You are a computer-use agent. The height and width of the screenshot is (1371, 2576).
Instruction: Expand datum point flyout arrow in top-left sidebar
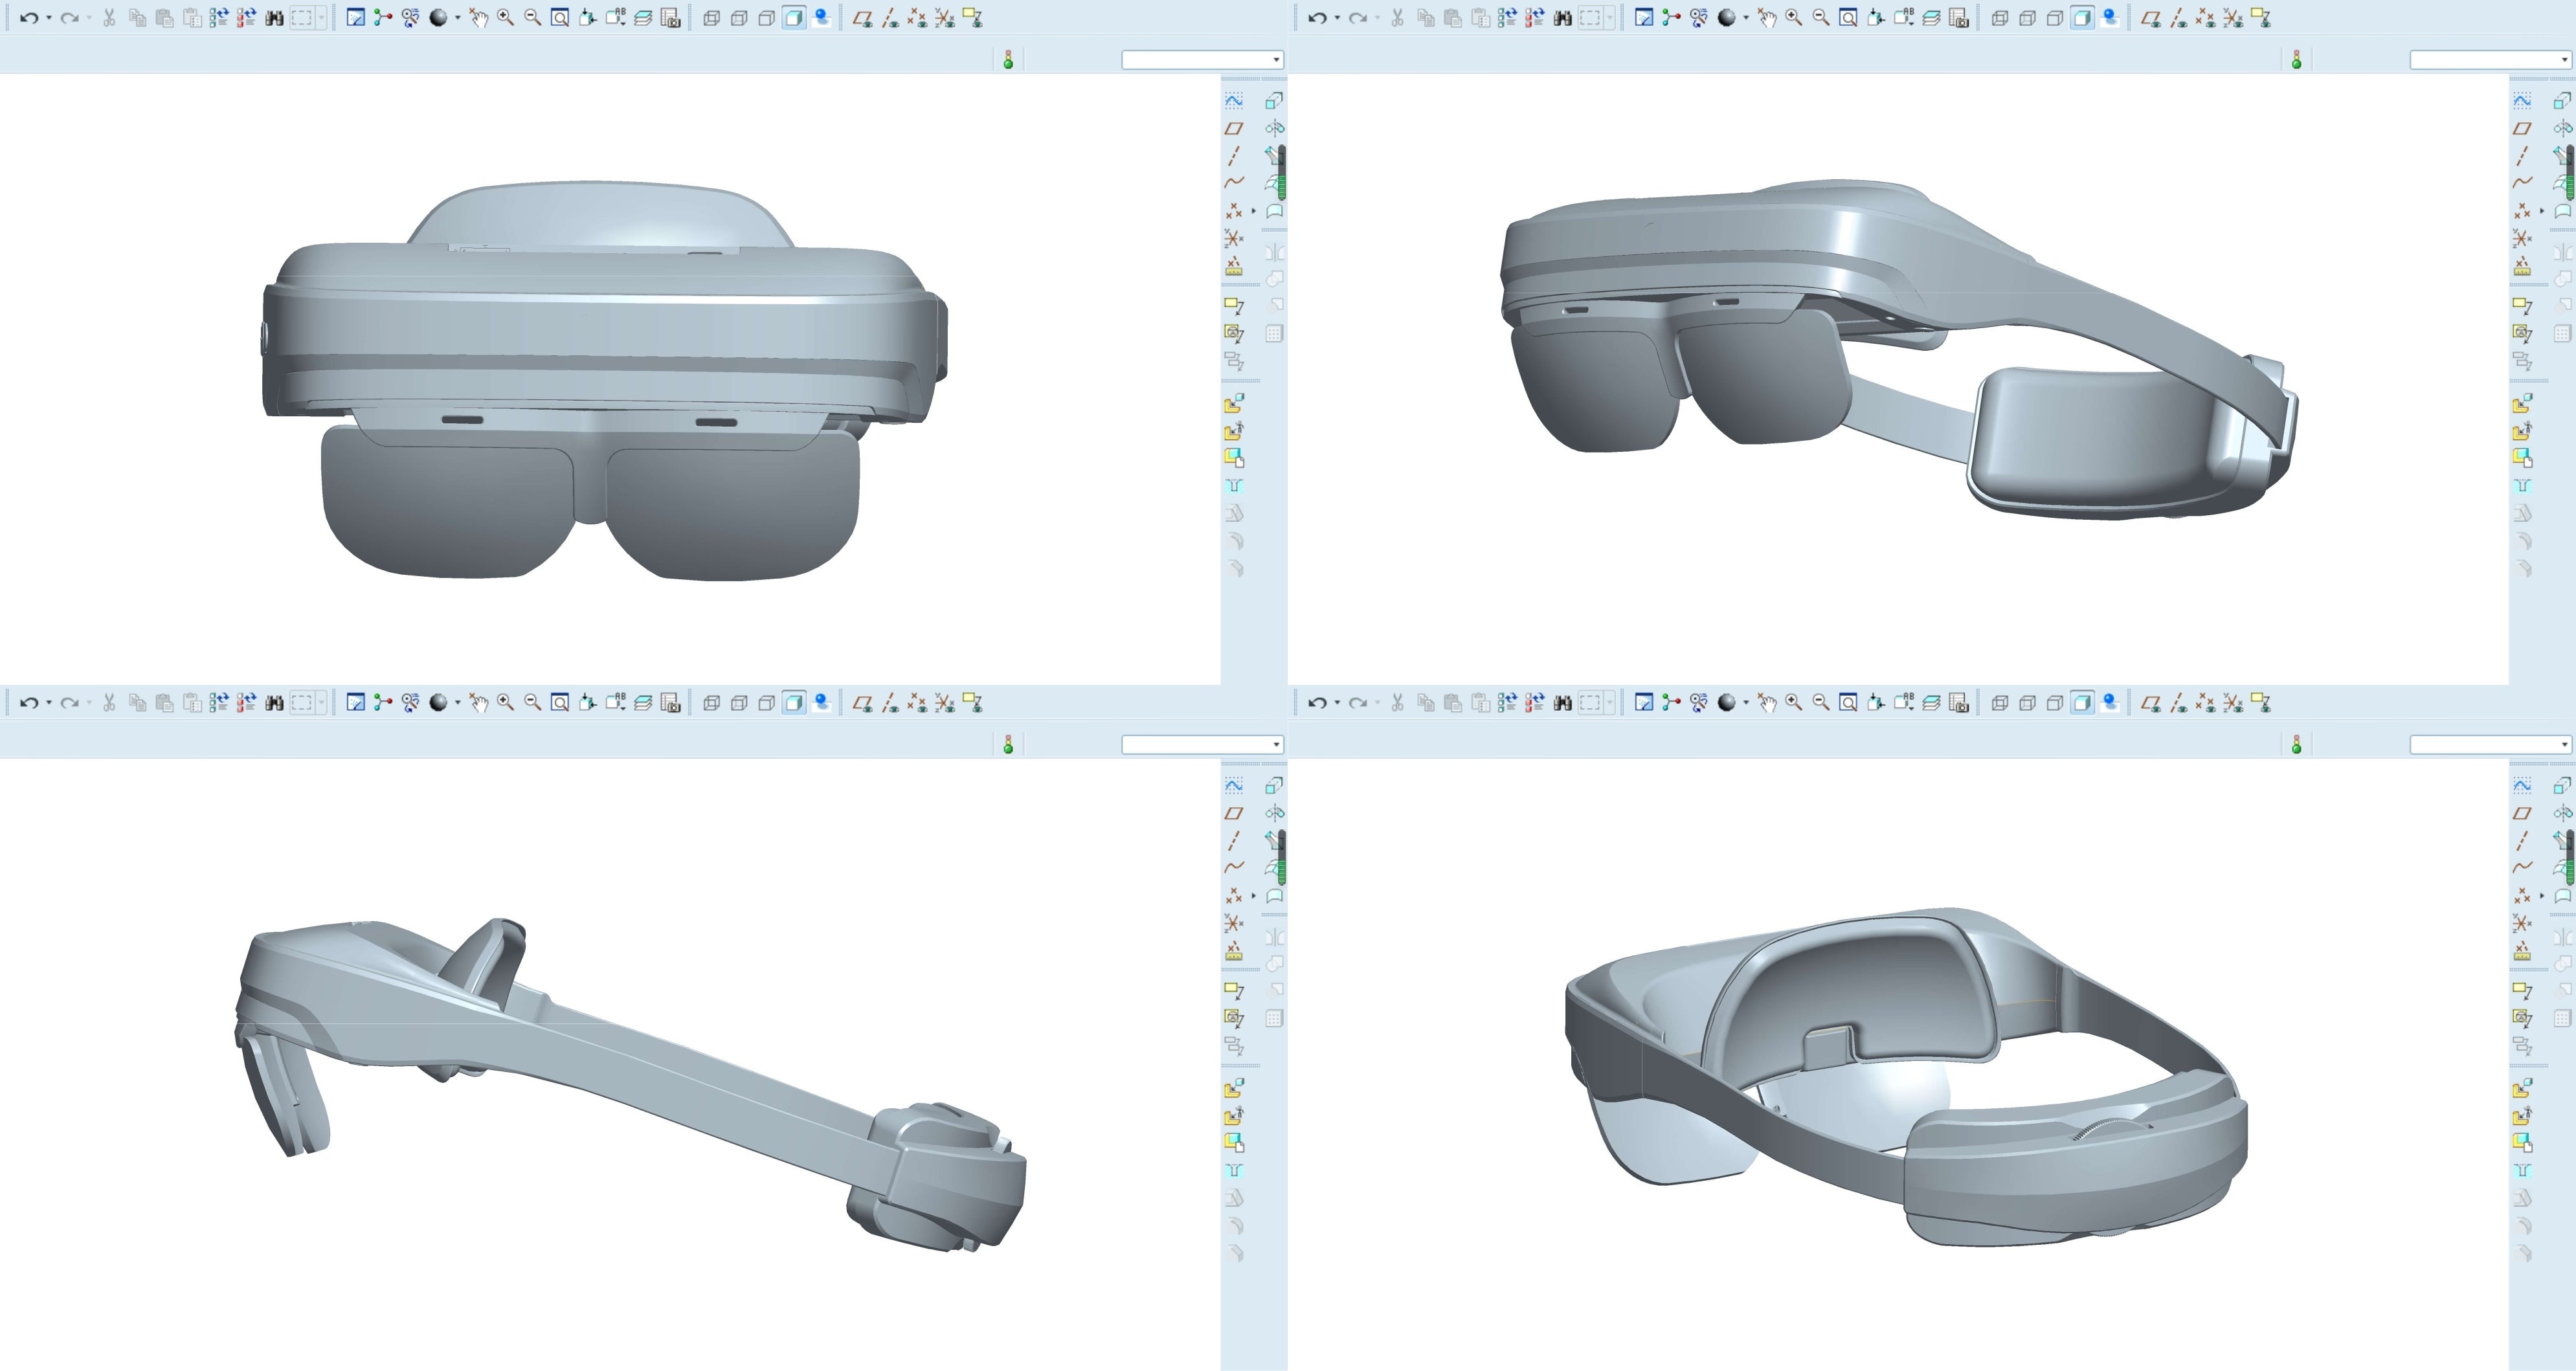point(1253,211)
